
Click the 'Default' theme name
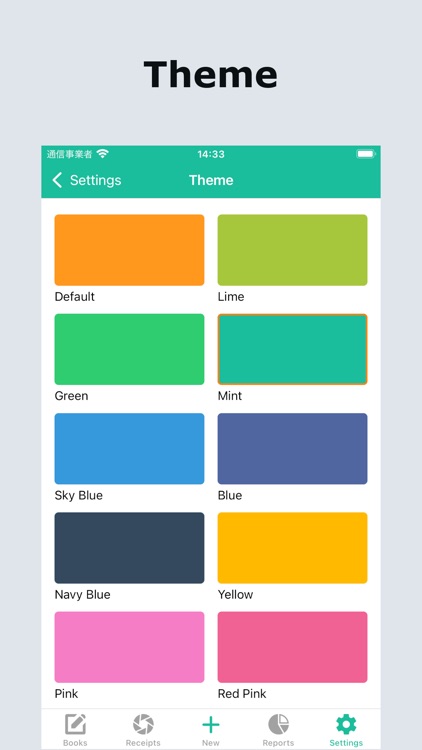point(75,297)
